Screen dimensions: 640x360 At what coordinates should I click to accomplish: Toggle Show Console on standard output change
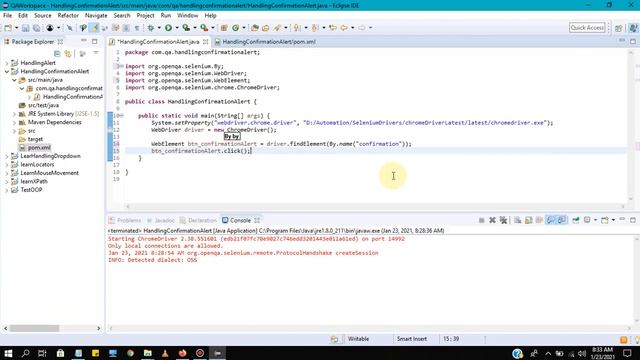point(551,220)
